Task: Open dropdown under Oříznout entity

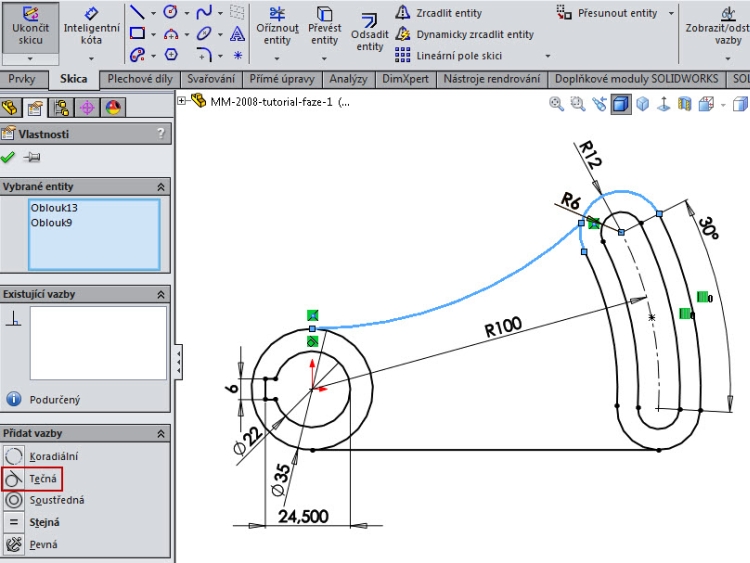Action: tap(277, 59)
